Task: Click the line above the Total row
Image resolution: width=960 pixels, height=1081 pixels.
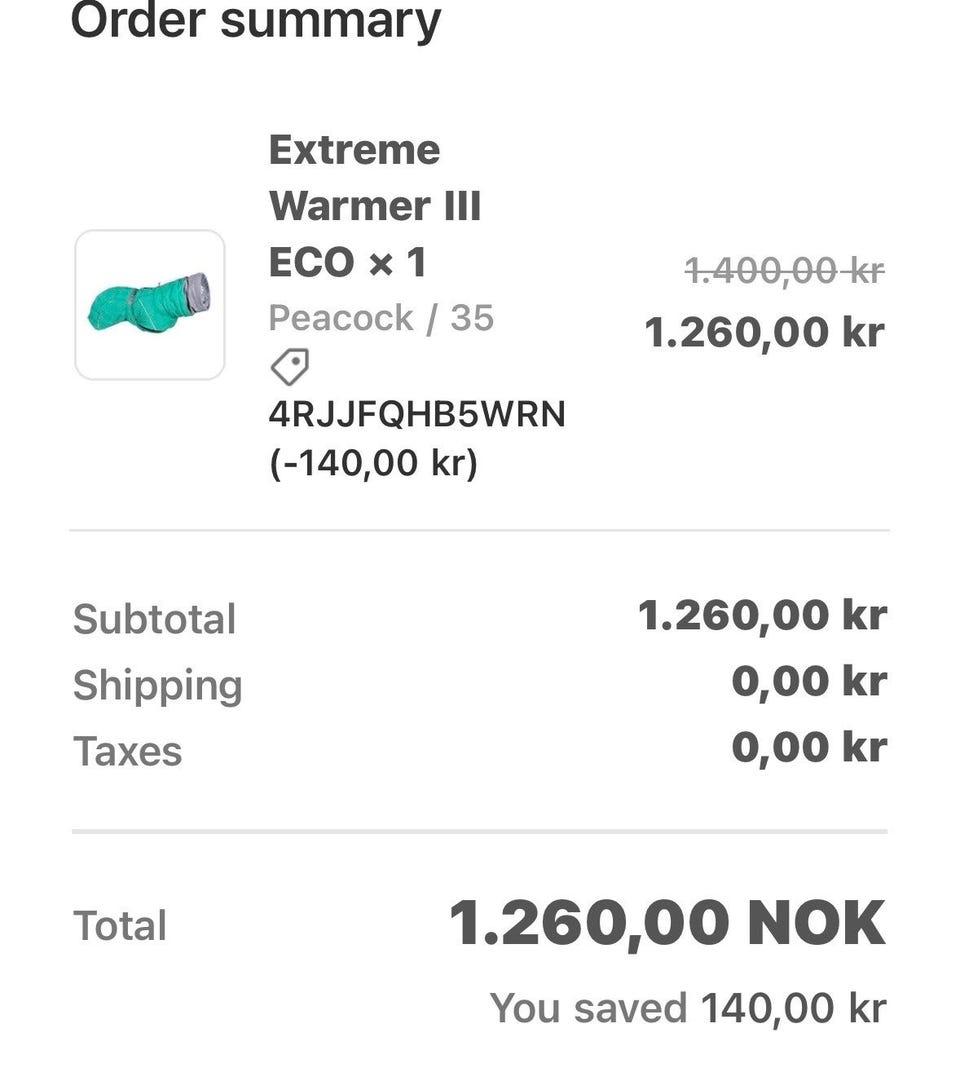Action: 479,831
